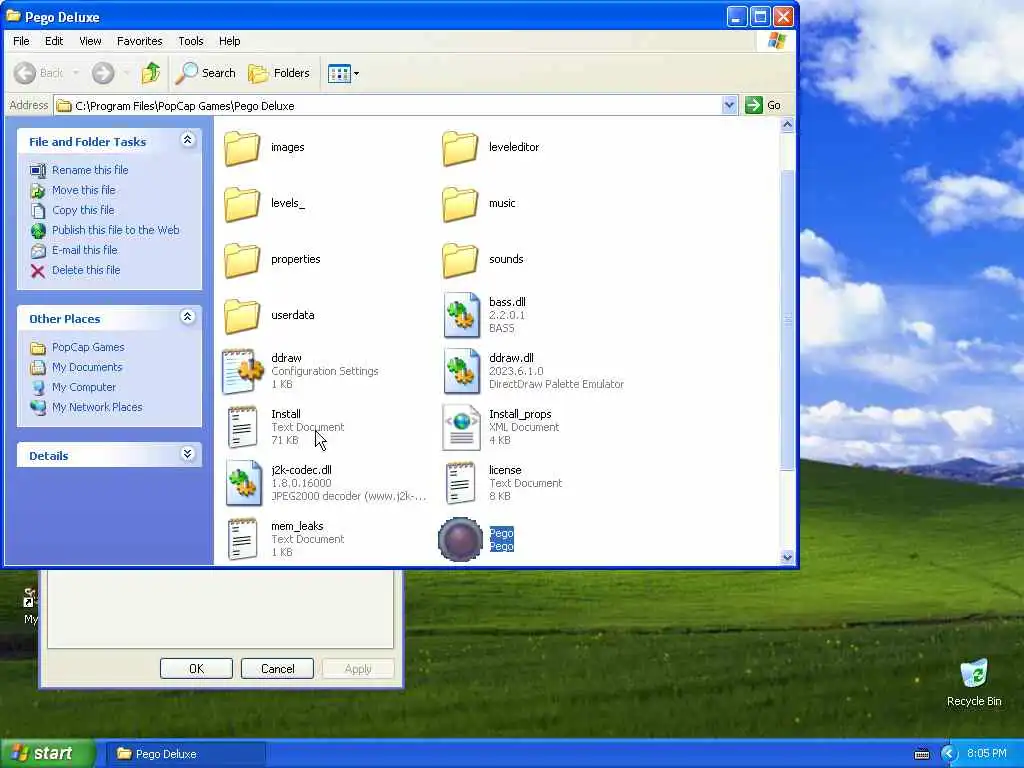Toggle the Folders pane button
The image size is (1024, 768).
tap(279, 73)
